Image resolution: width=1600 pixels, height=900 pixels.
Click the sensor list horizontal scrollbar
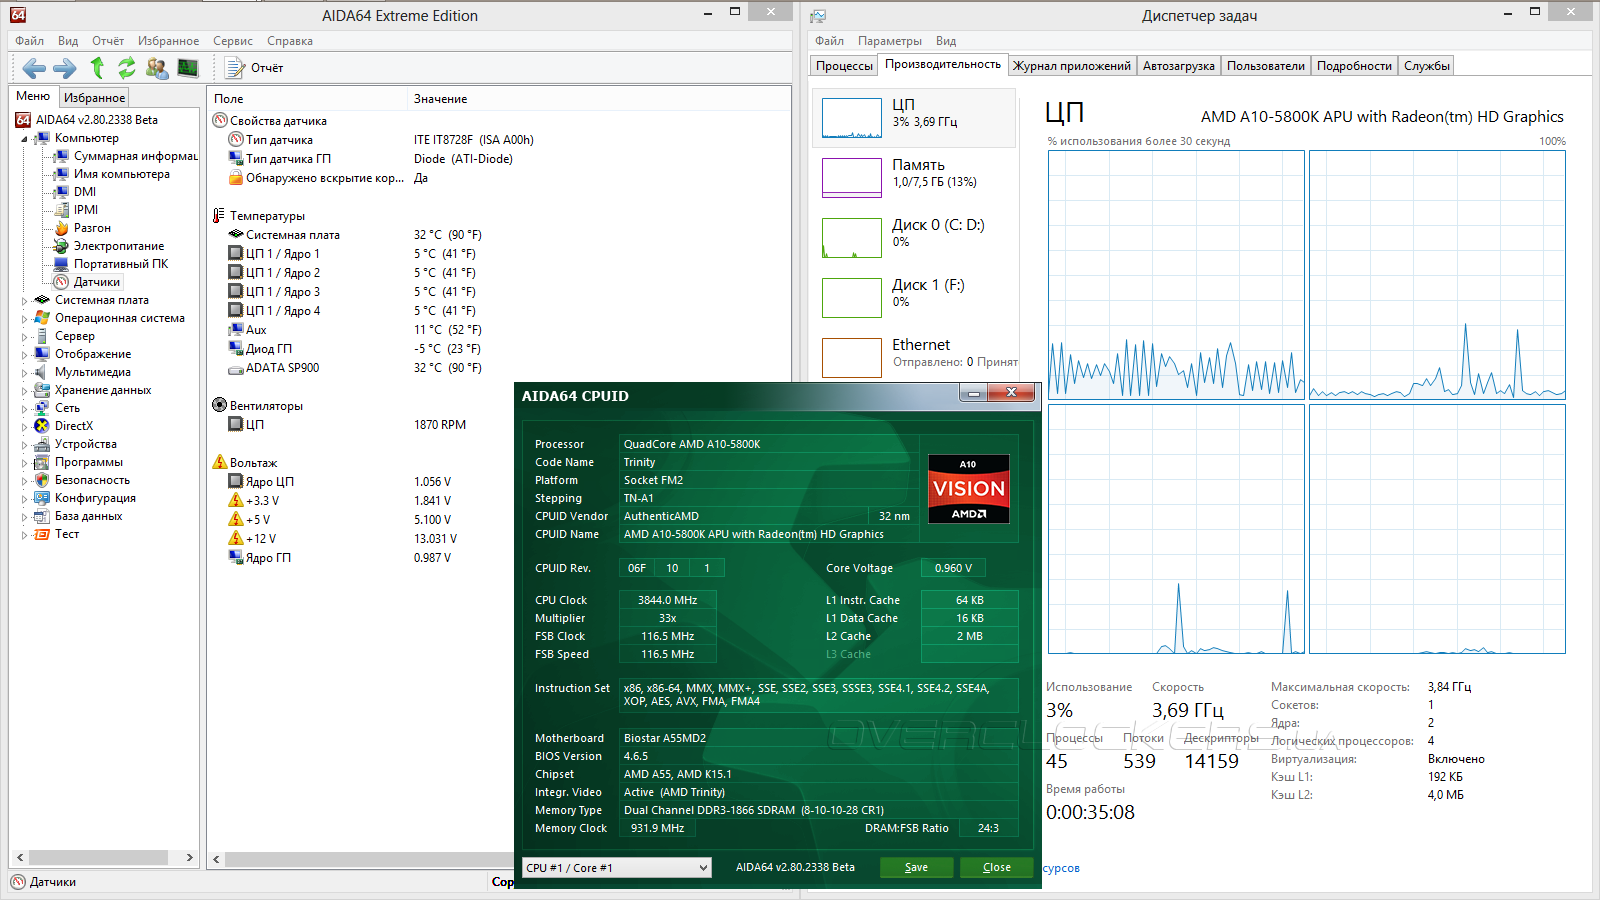coord(367,859)
